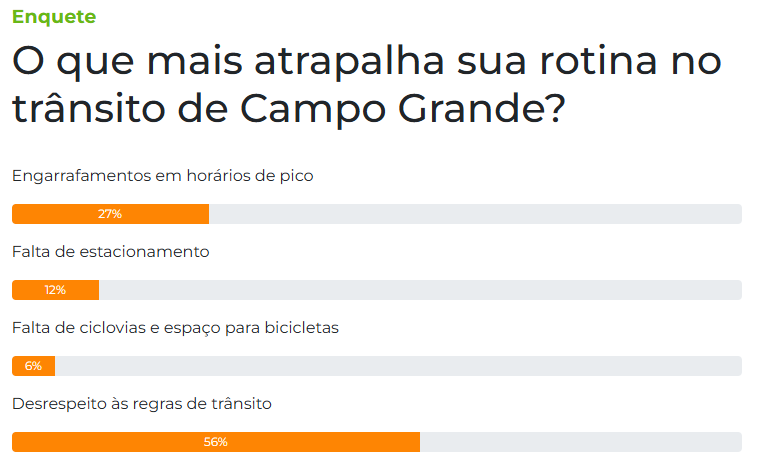
Task: Click the 12% percentage label
Action: click(55, 290)
